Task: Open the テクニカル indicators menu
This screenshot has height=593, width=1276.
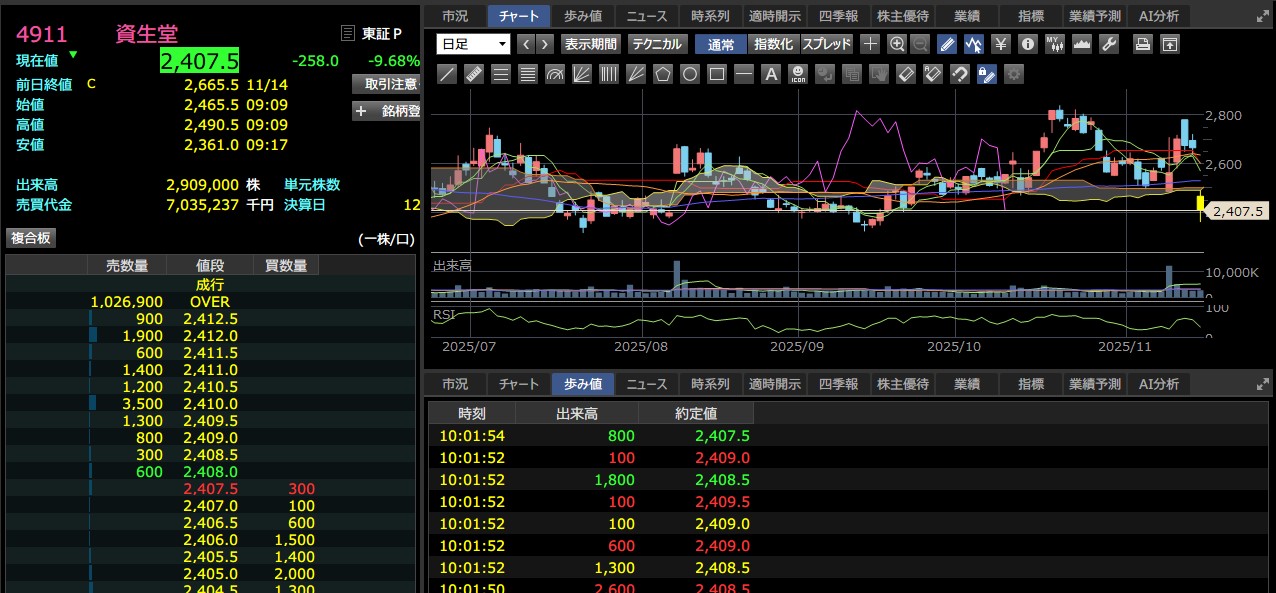Action: click(x=657, y=44)
